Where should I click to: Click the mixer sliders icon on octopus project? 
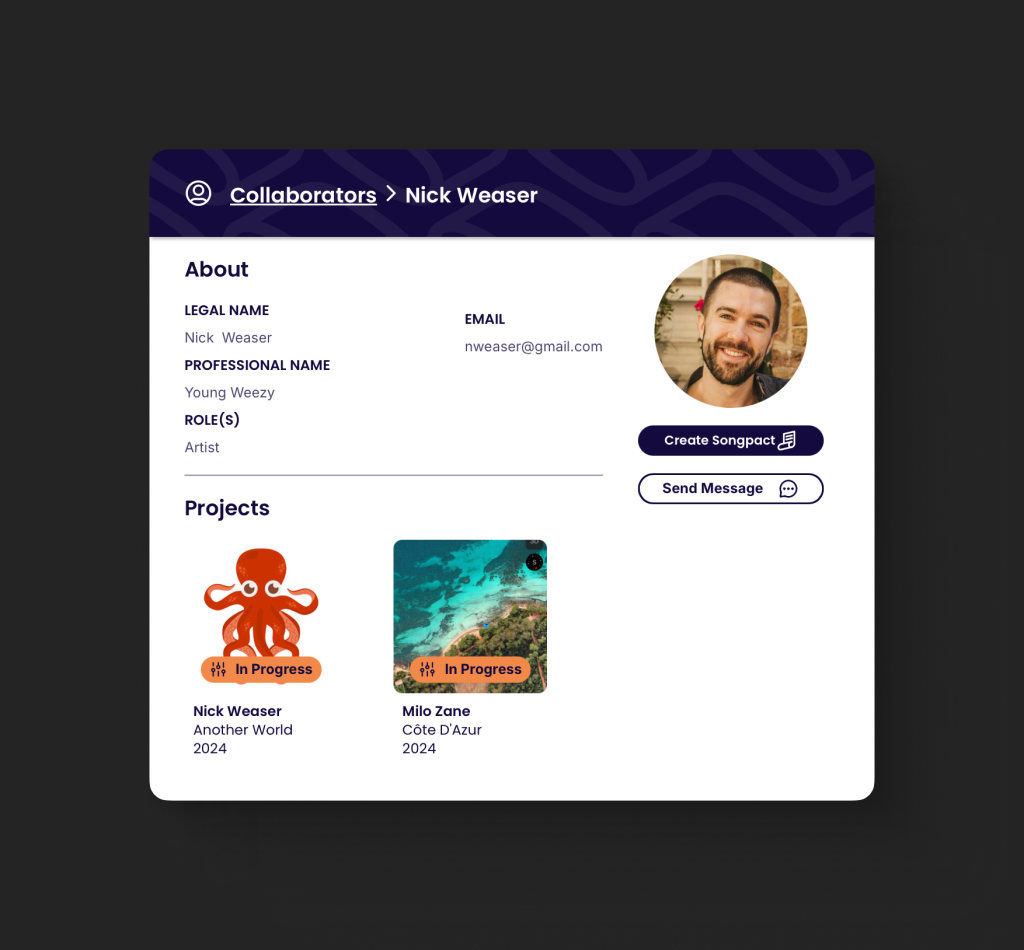click(218, 669)
